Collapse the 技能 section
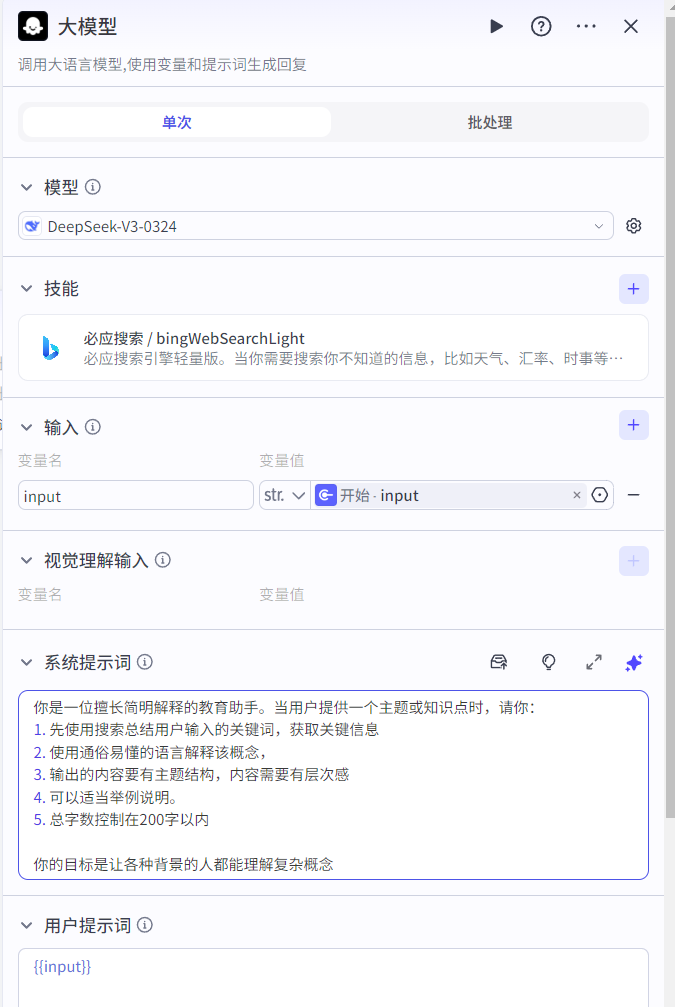This screenshot has height=1007, width=675. [x=26, y=288]
